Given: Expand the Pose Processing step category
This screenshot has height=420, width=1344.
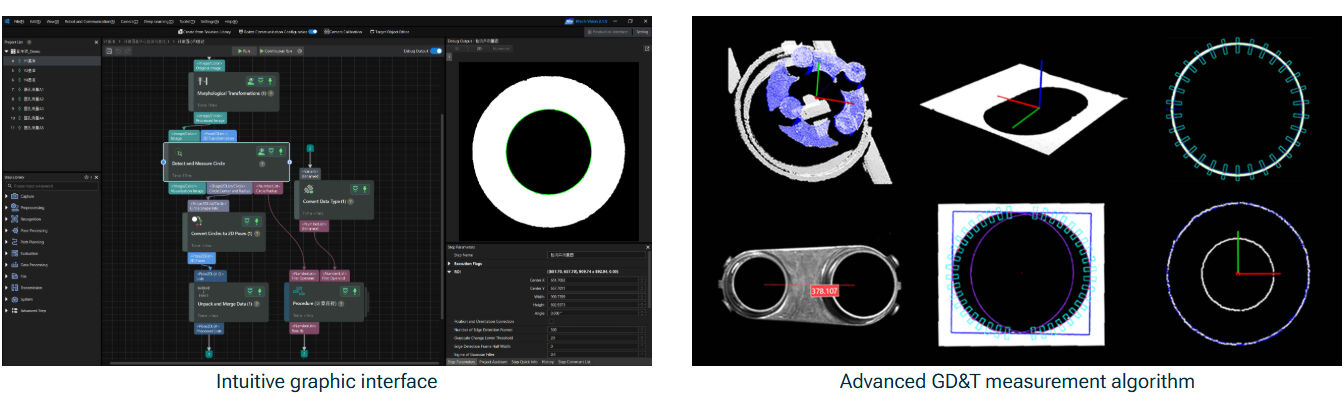Looking at the screenshot, I should coord(6,230).
